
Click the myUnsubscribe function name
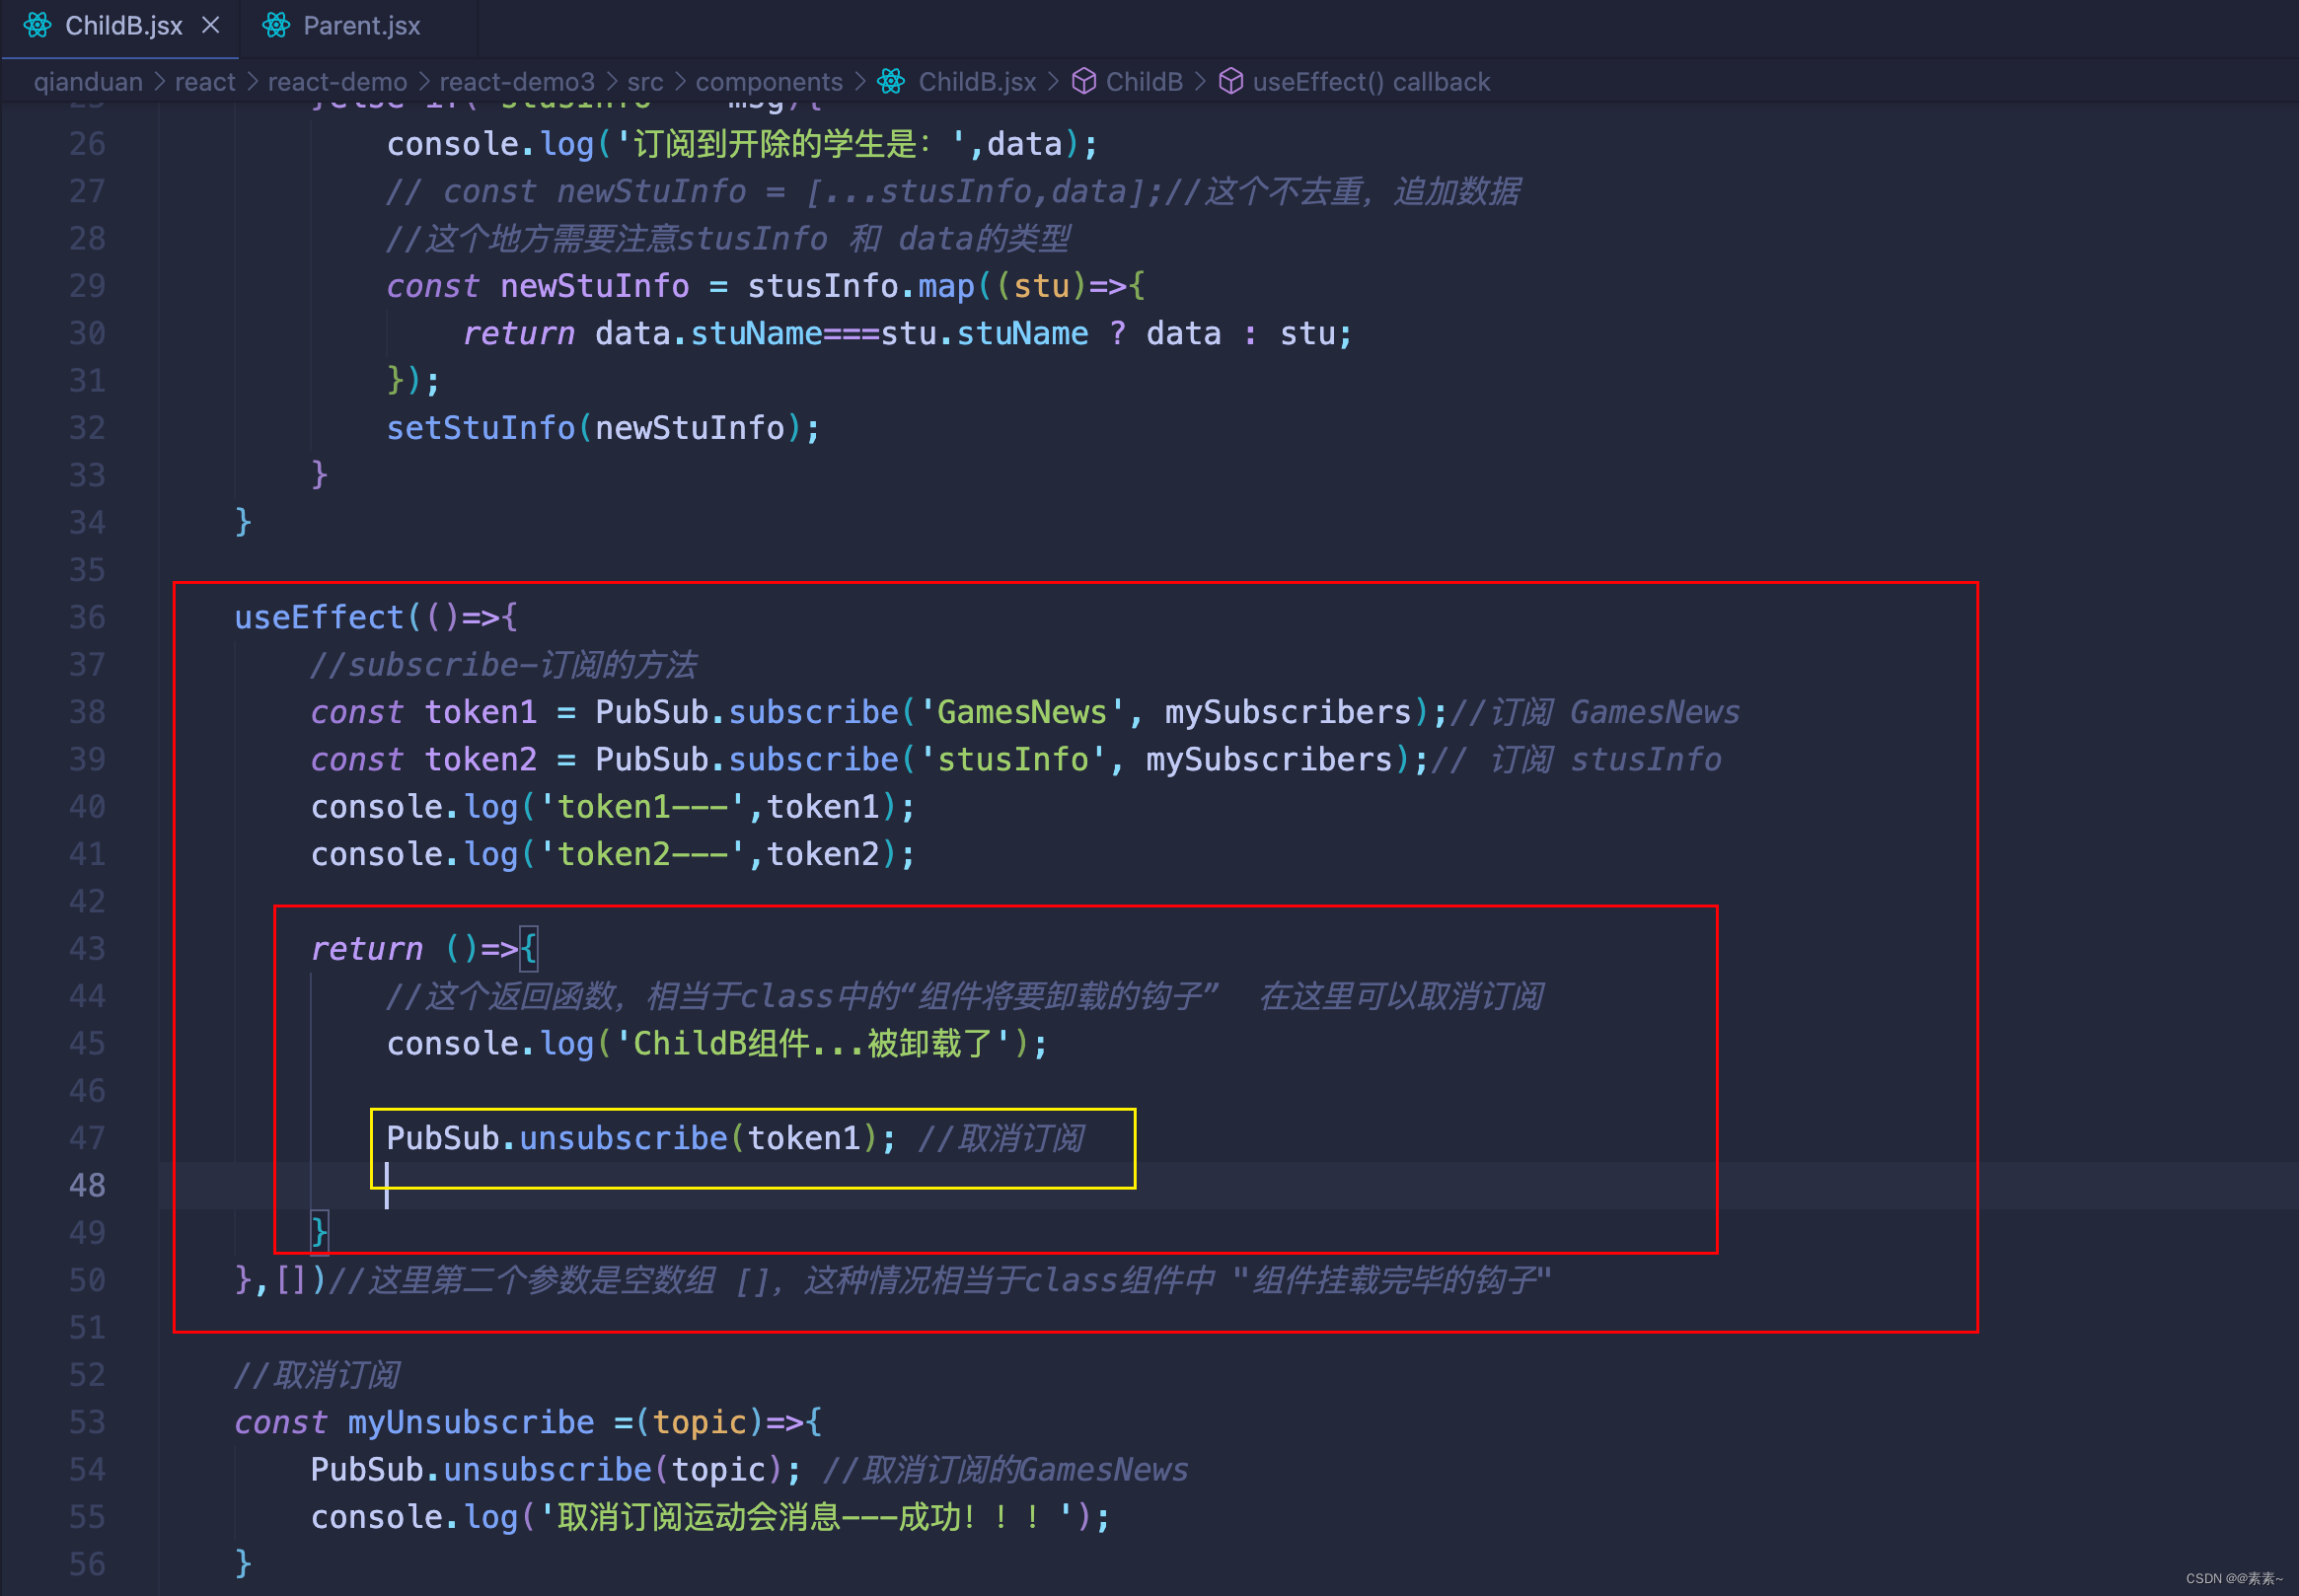tap(470, 1422)
